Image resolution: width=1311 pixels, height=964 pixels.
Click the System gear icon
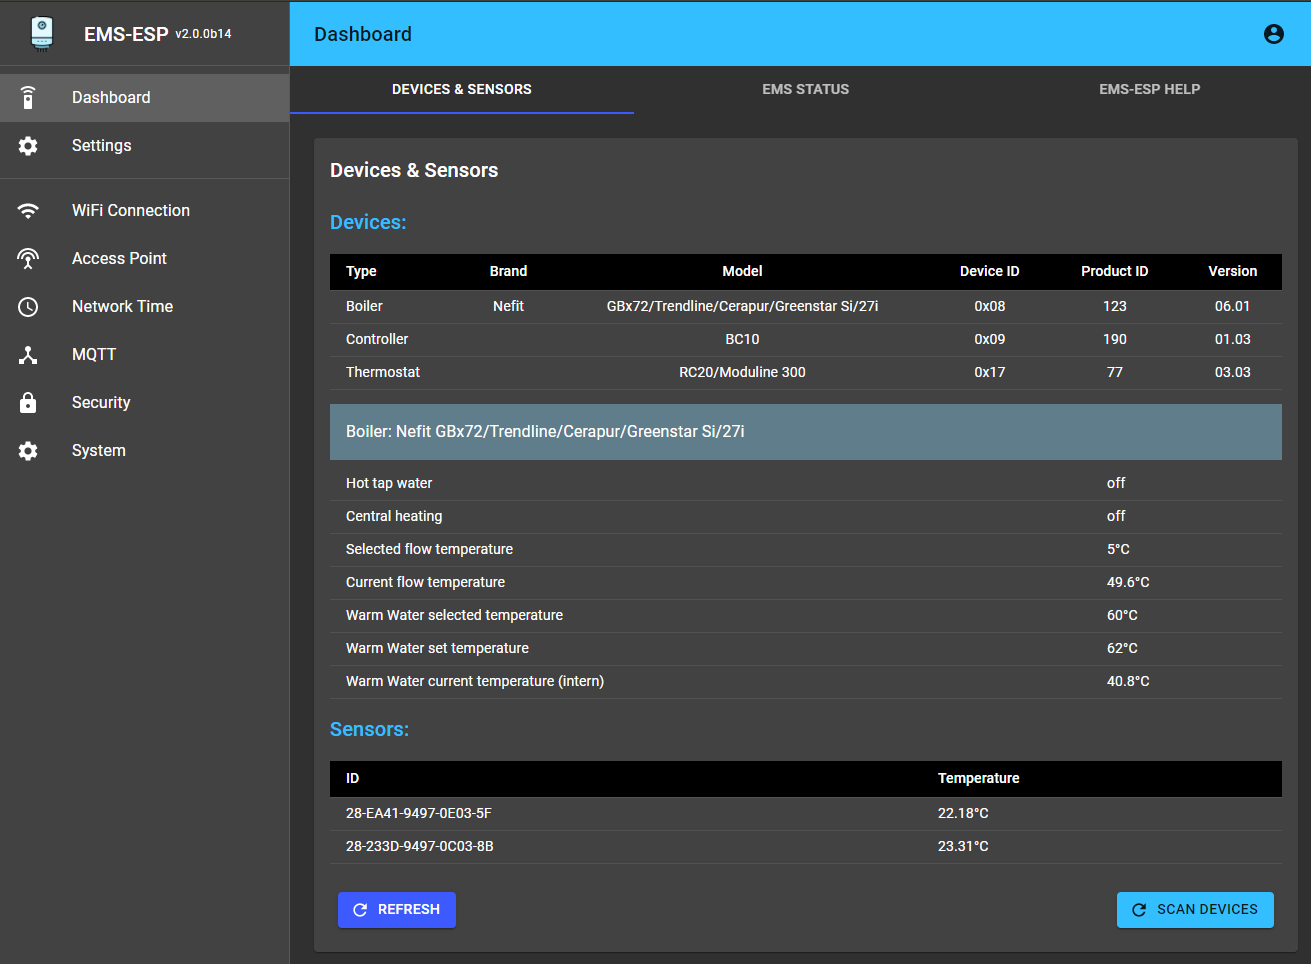coord(28,451)
